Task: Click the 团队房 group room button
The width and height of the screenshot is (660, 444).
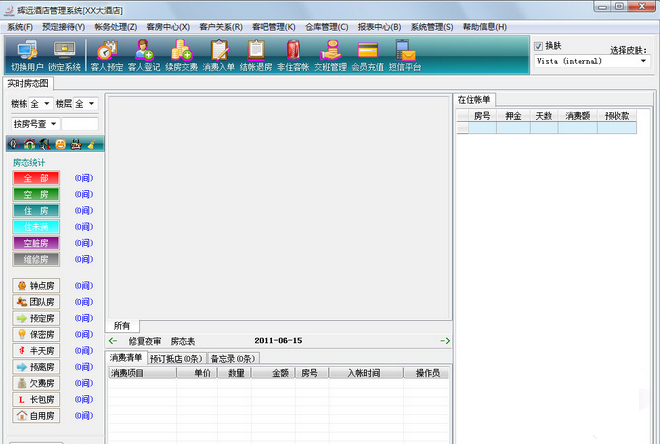Action: [36, 302]
